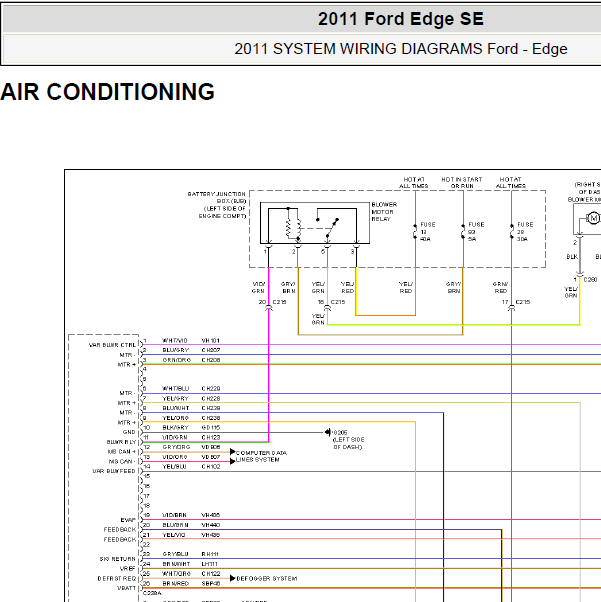Select the "GRN/RED" wire color label

click(x=500, y=288)
